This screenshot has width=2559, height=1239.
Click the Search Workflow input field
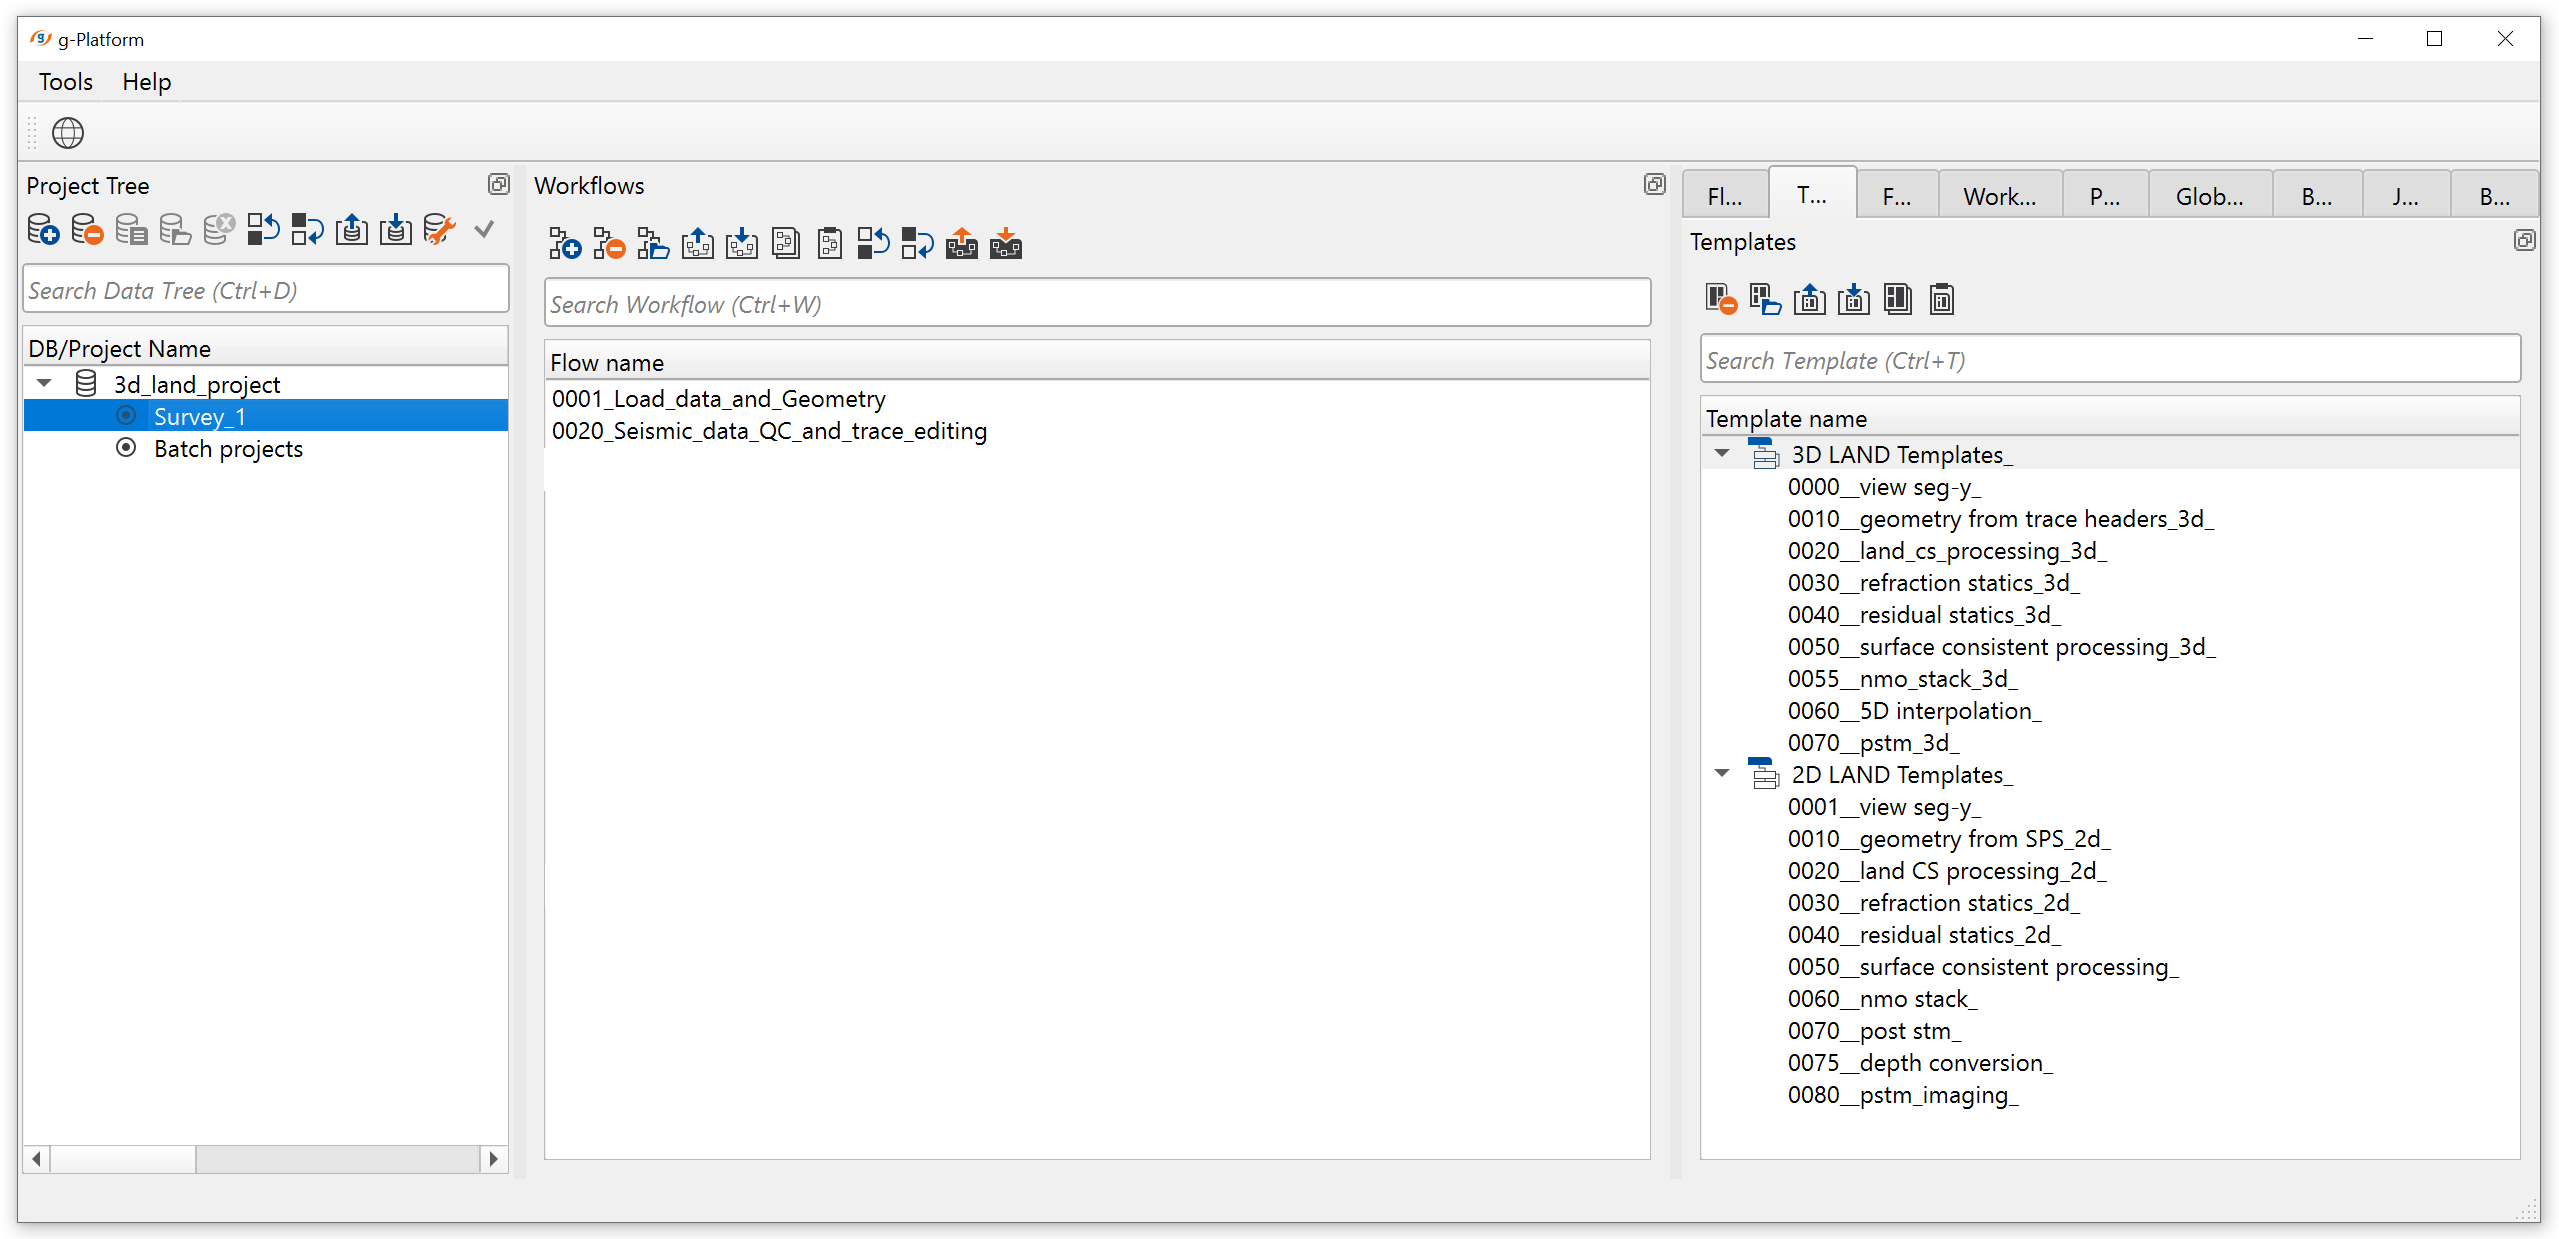(x=1097, y=304)
